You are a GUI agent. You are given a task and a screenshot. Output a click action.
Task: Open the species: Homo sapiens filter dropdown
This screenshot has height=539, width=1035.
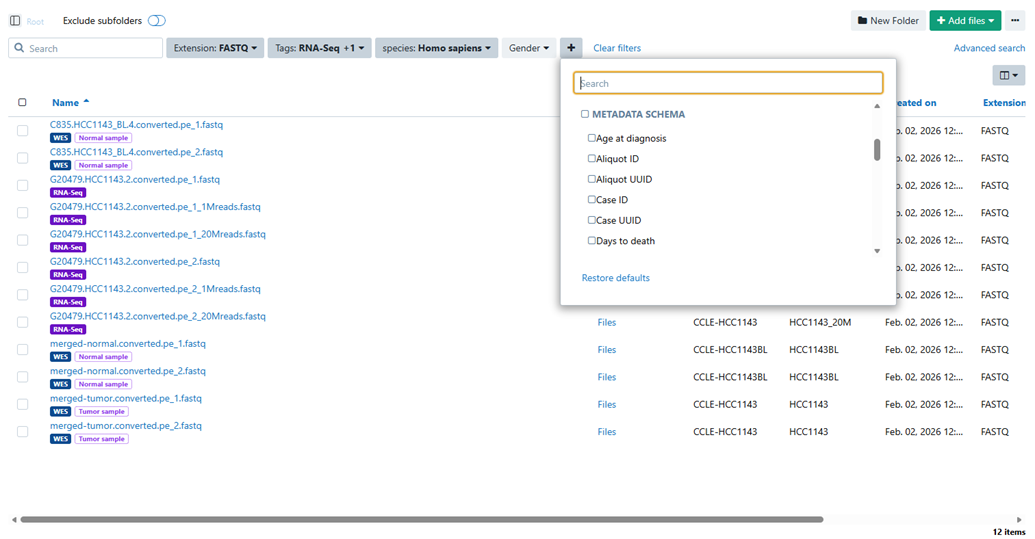436,48
